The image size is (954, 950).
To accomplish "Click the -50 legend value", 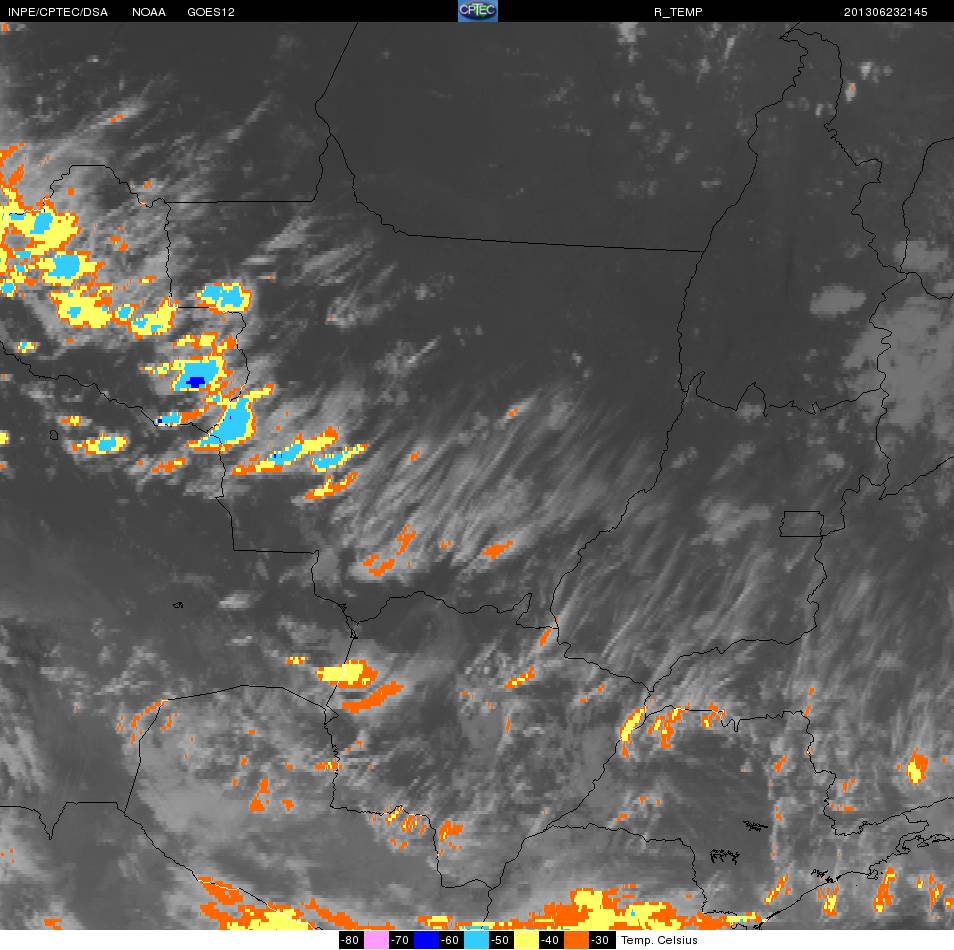I will point(501,940).
